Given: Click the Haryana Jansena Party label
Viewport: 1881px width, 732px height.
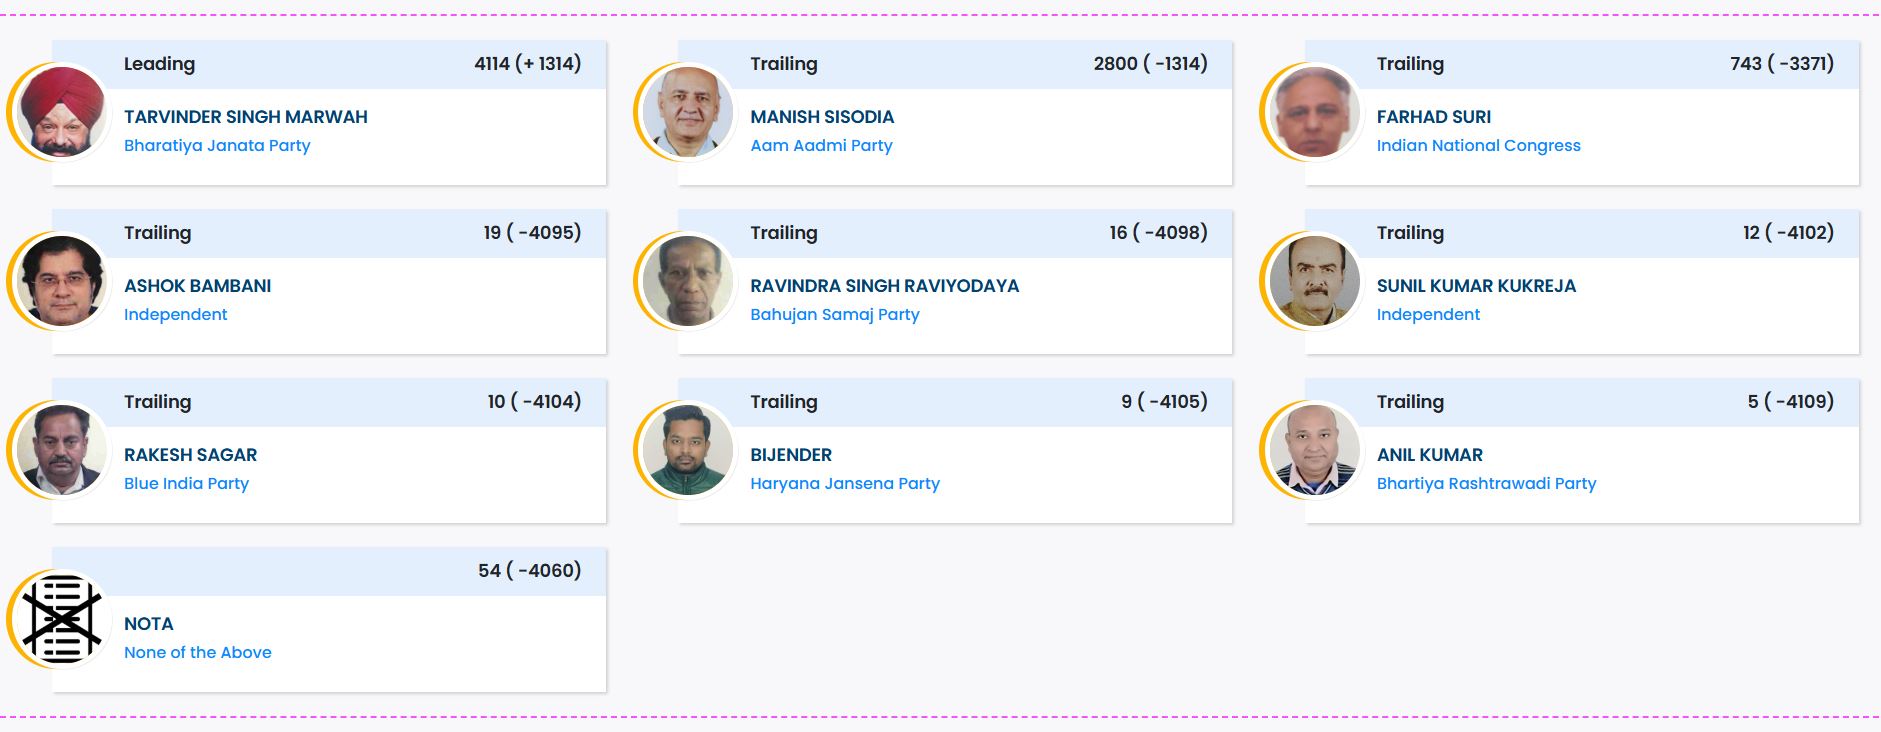Looking at the screenshot, I should tap(845, 484).
